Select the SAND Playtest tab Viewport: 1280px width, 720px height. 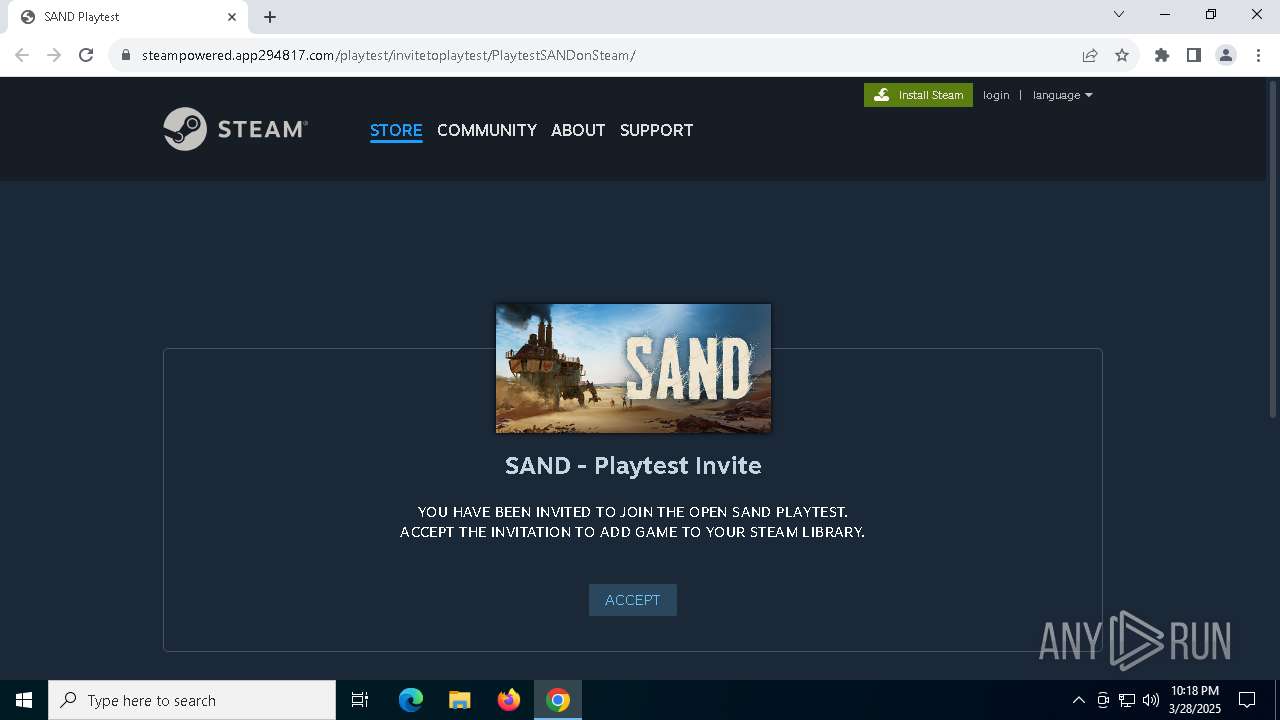tap(128, 17)
